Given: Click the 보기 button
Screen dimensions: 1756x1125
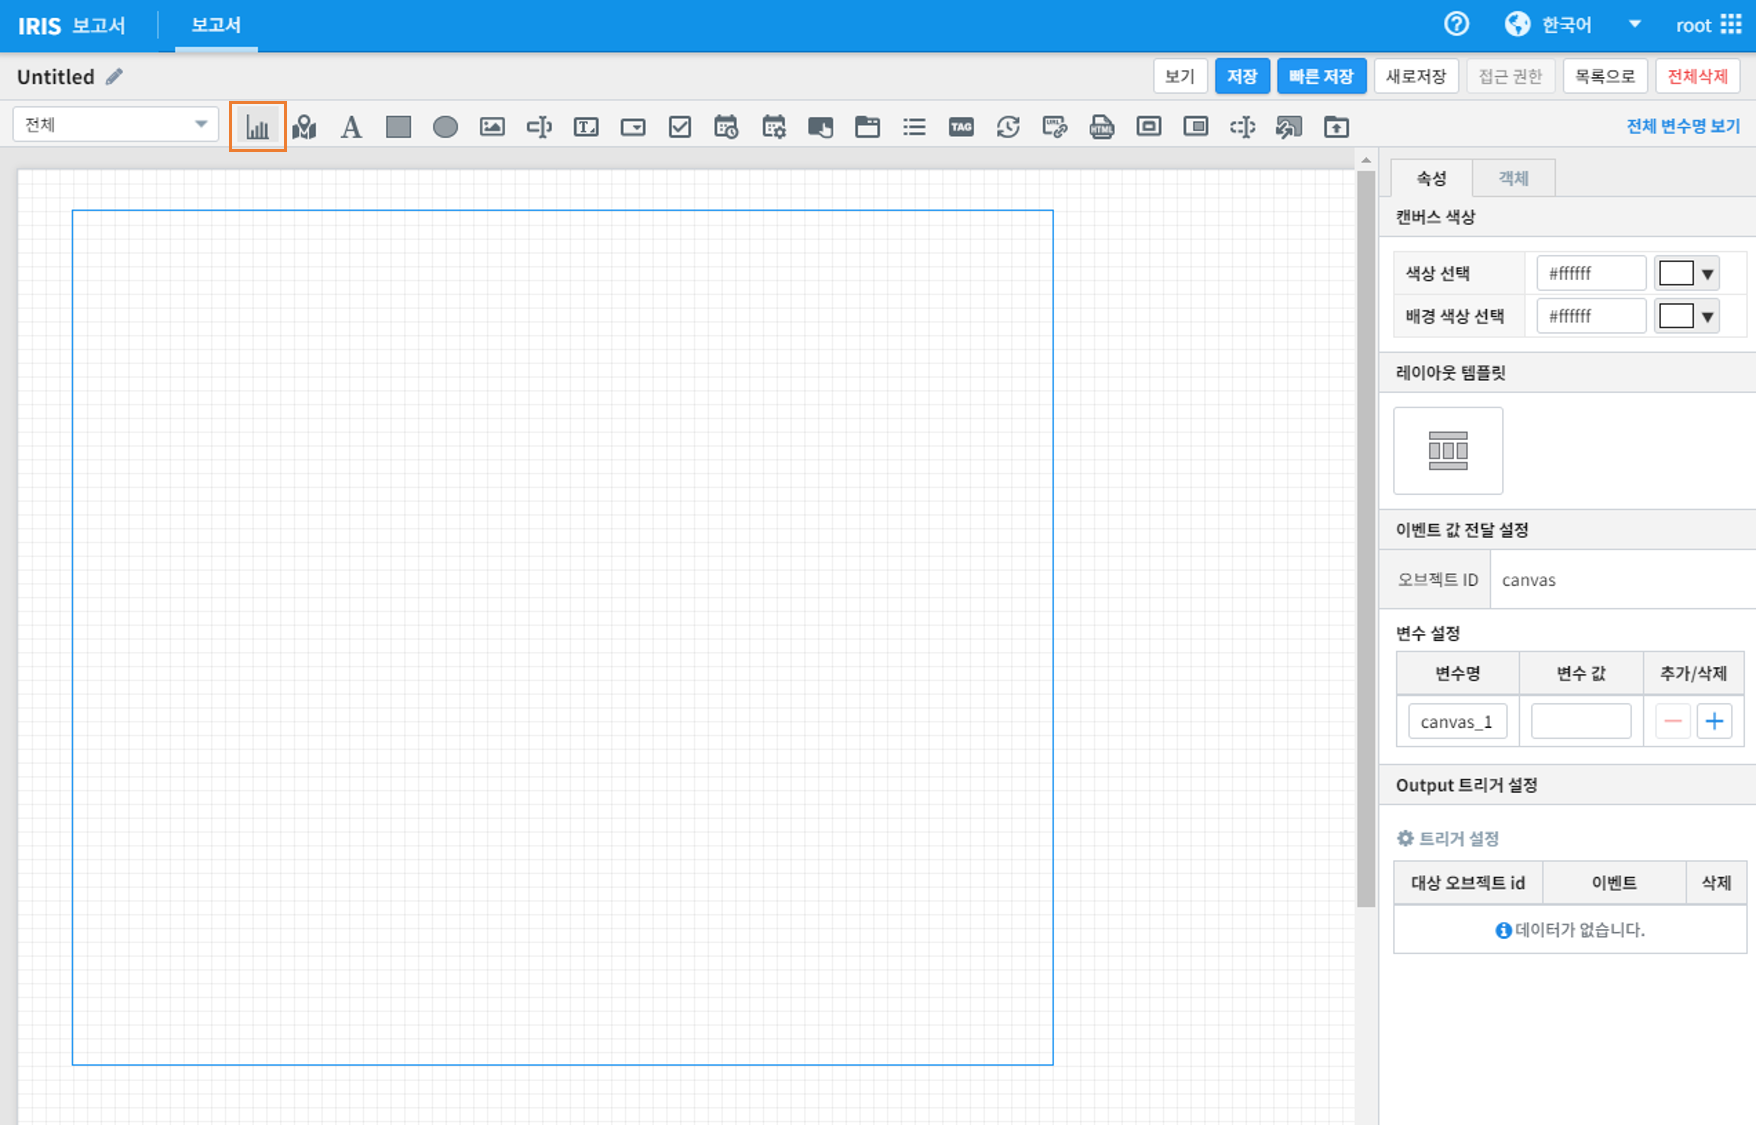Looking at the screenshot, I should coord(1180,76).
